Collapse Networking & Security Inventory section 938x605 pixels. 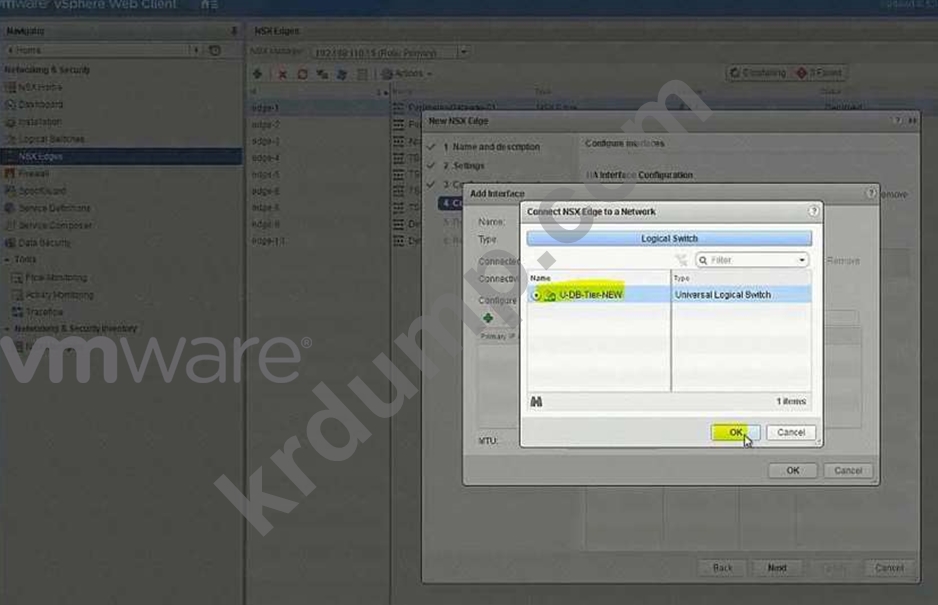pyautogui.click(x=7, y=329)
